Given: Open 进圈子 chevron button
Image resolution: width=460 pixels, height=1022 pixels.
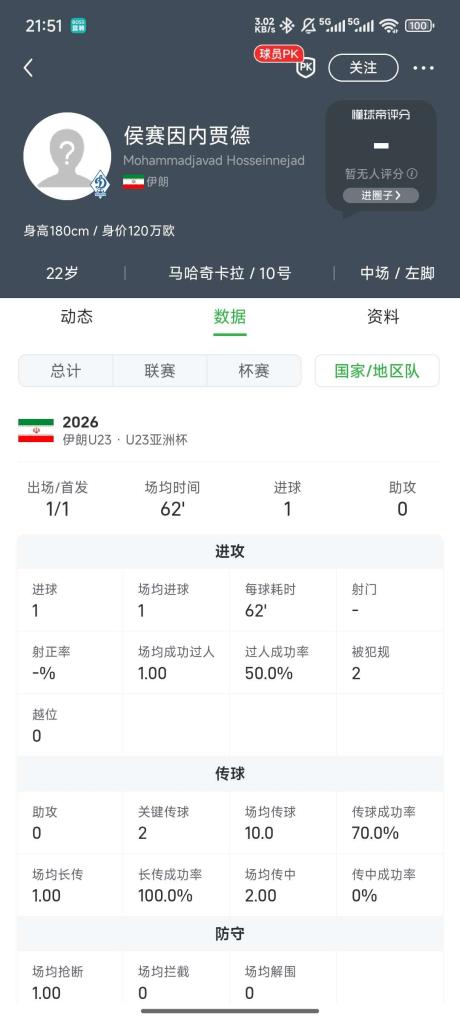Looking at the screenshot, I should pyautogui.click(x=381, y=195).
